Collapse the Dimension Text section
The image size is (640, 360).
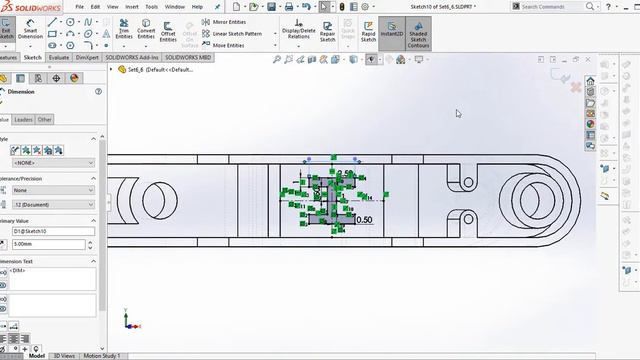(93, 261)
